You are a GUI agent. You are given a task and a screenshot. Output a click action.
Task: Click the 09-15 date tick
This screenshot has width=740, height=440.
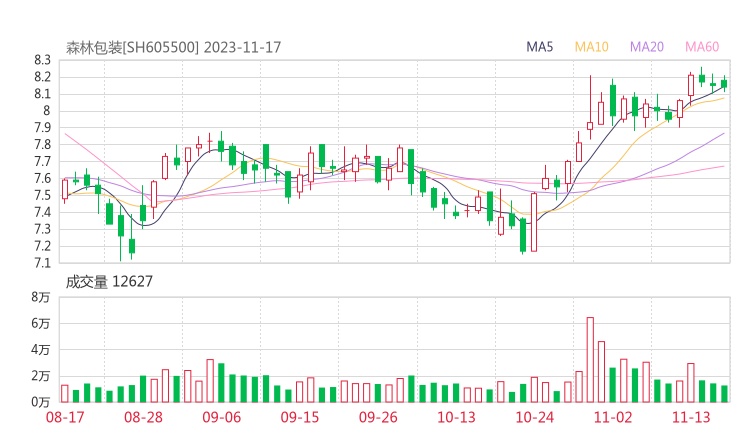(x=300, y=417)
